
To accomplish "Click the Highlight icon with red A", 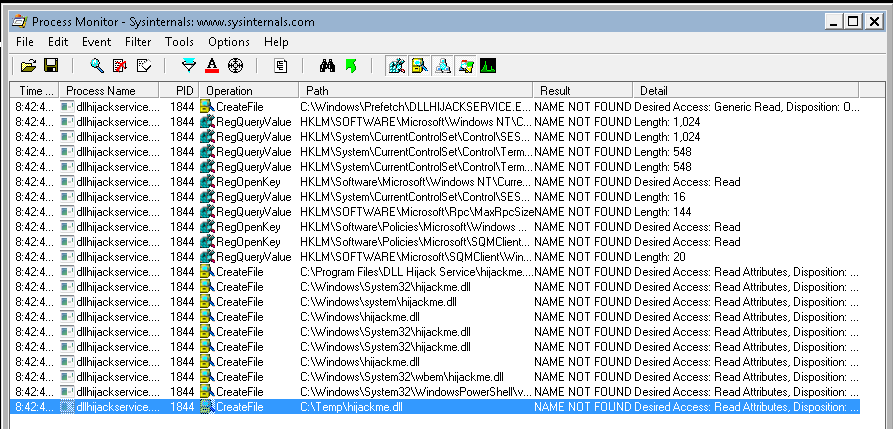I will (212, 66).
